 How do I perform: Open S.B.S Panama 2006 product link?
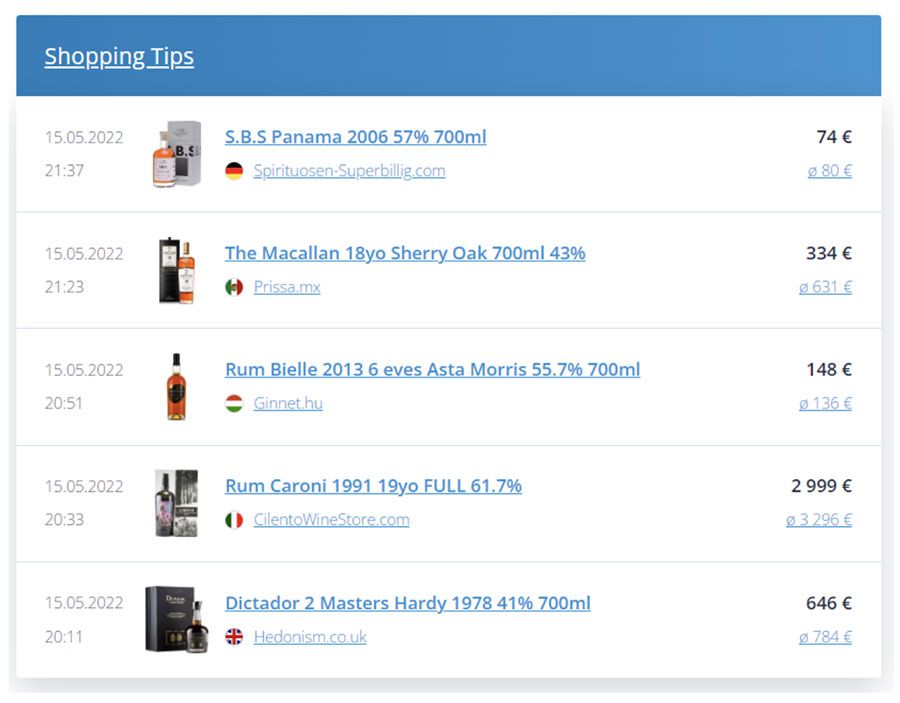tap(355, 137)
